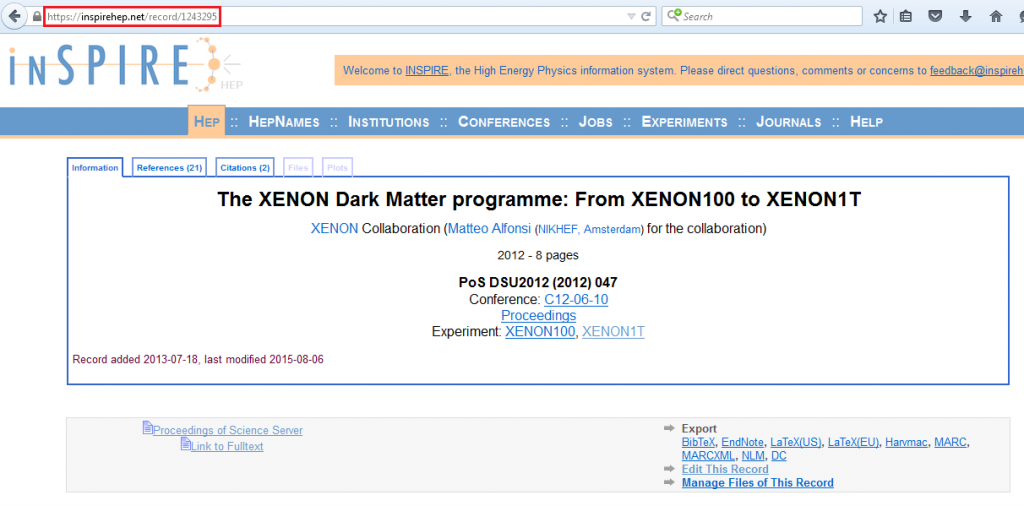The height and width of the screenshot is (506, 1024).
Task: Export the record as BibTeX
Action: (x=698, y=442)
